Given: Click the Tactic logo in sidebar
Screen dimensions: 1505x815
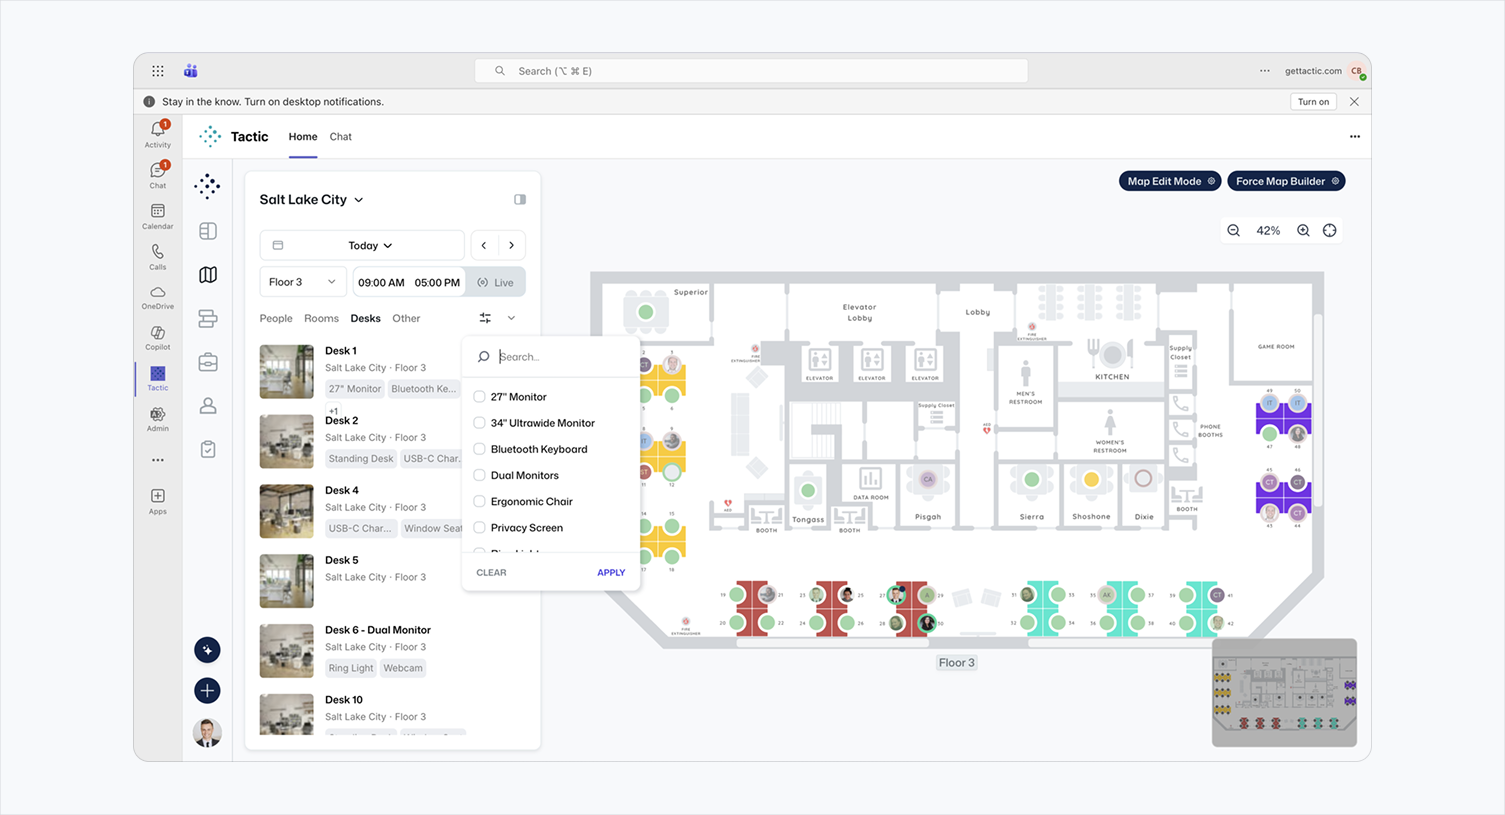Looking at the screenshot, I should [x=207, y=186].
